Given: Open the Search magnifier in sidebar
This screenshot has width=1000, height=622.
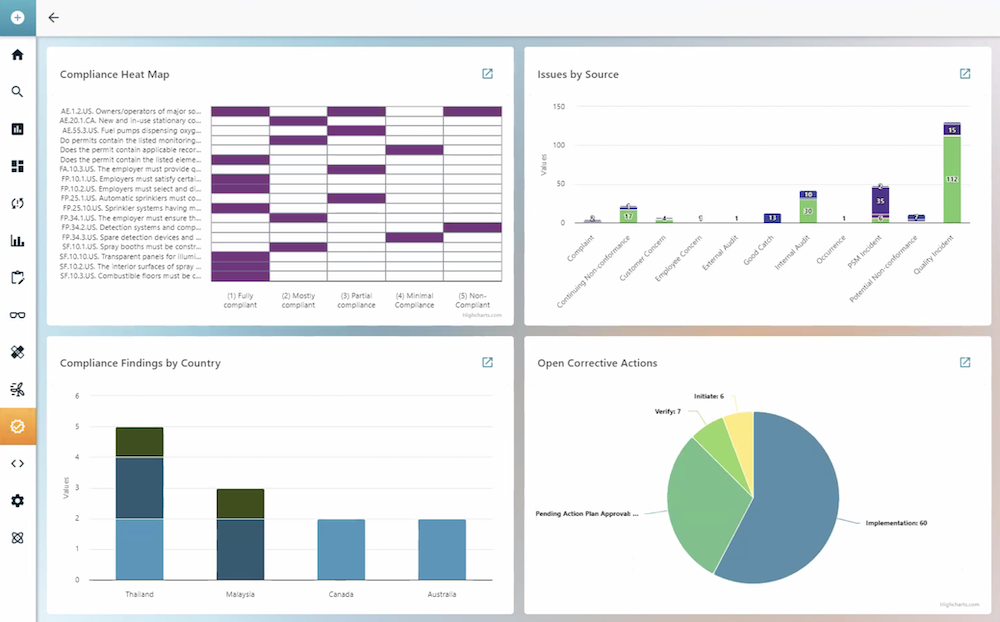Looking at the screenshot, I should (17, 92).
